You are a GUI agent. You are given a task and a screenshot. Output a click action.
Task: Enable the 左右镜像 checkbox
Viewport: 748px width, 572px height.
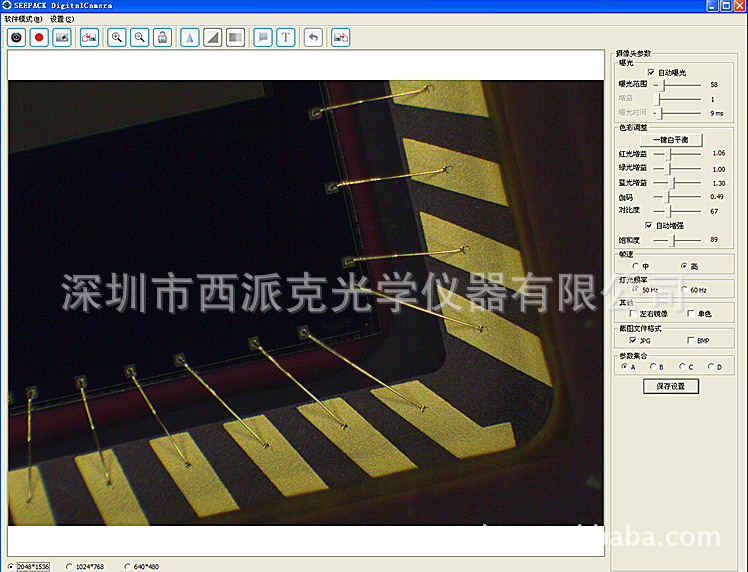633,313
